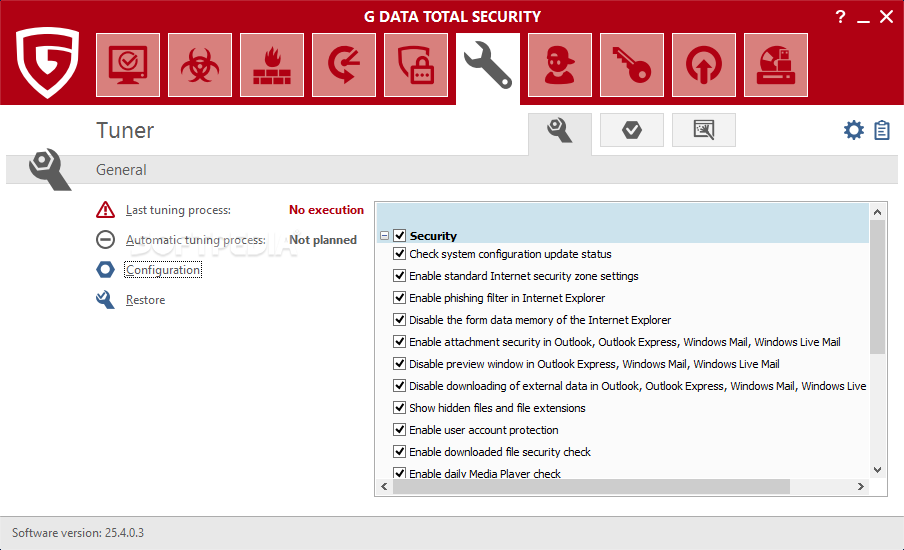Screen dimensions: 904x550
Task: Uncheck Enable standard Internet security zone settings
Action: (400, 276)
